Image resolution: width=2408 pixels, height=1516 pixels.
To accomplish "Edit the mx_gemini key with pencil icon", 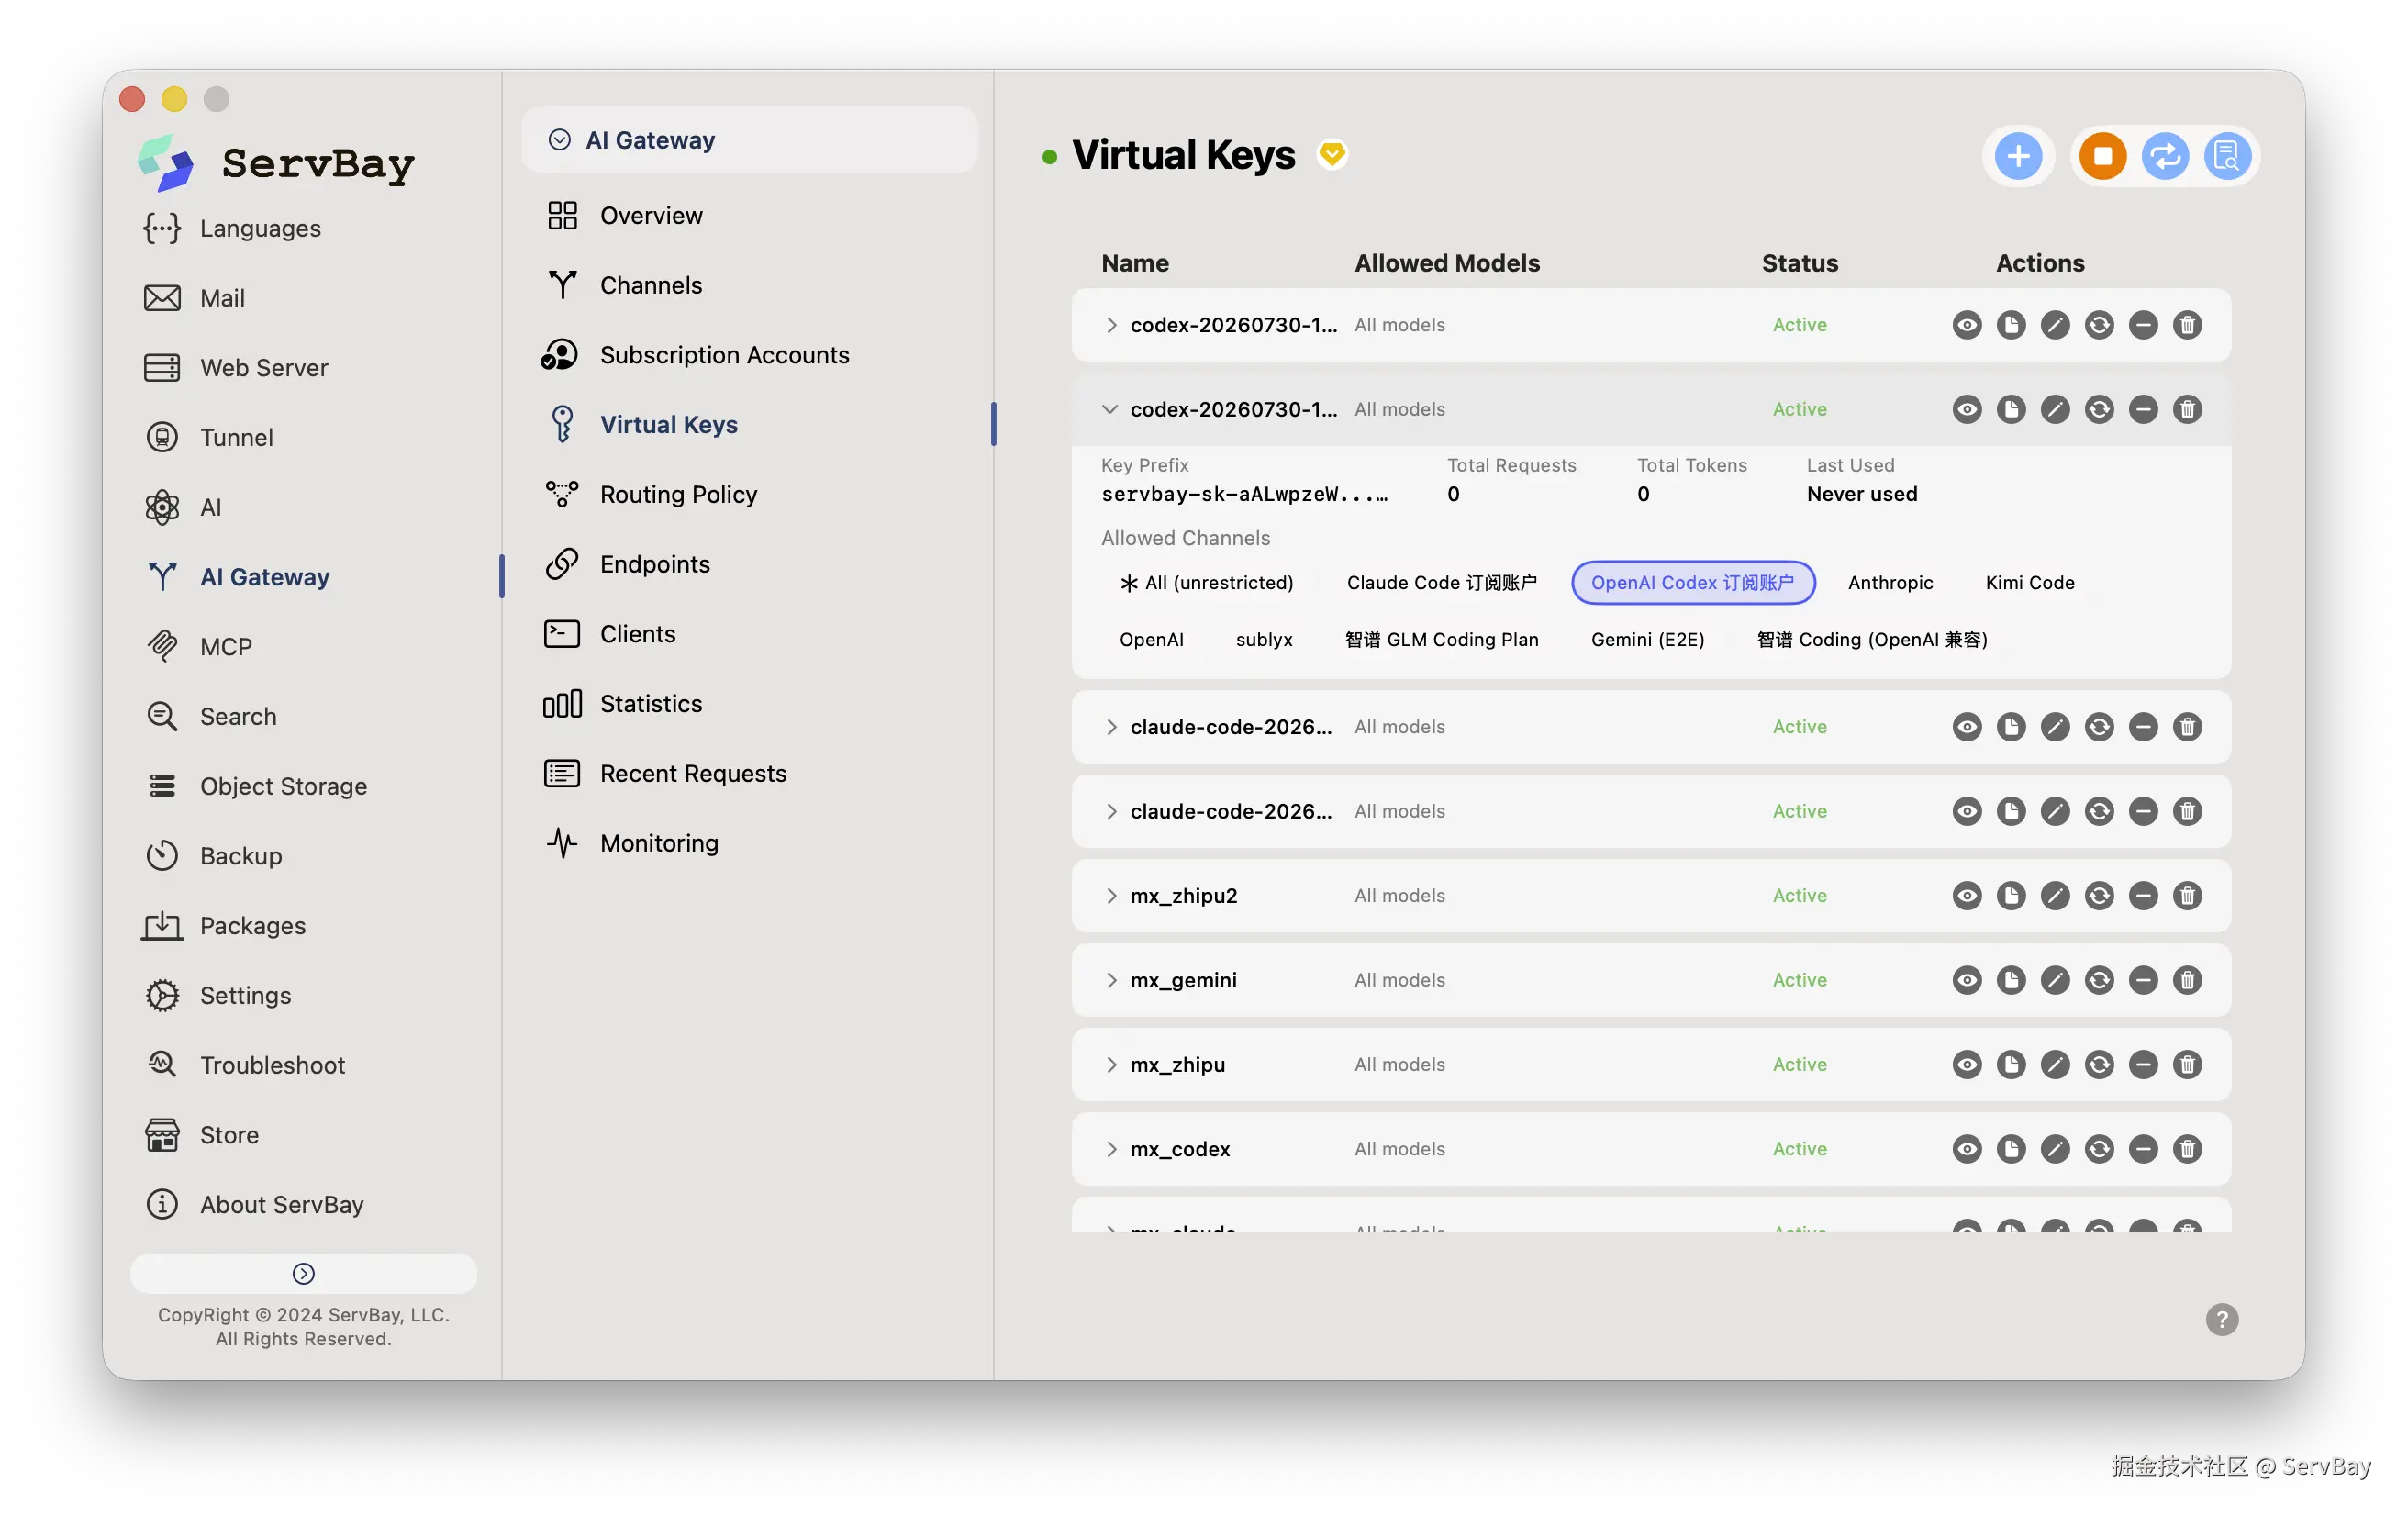I will (x=2054, y=980).
